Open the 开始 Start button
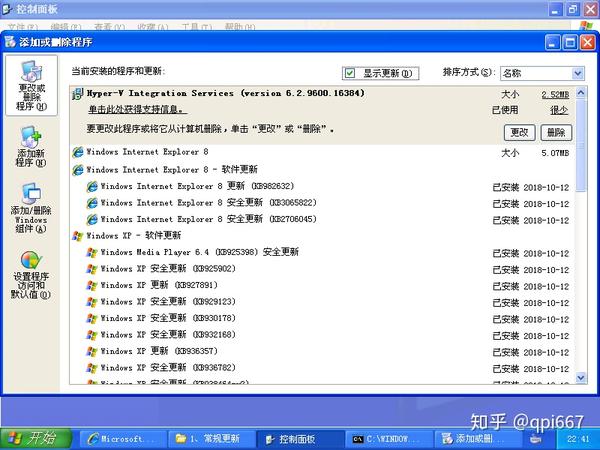The height and width of the screenshot is (450, 600). click(36, 439)
